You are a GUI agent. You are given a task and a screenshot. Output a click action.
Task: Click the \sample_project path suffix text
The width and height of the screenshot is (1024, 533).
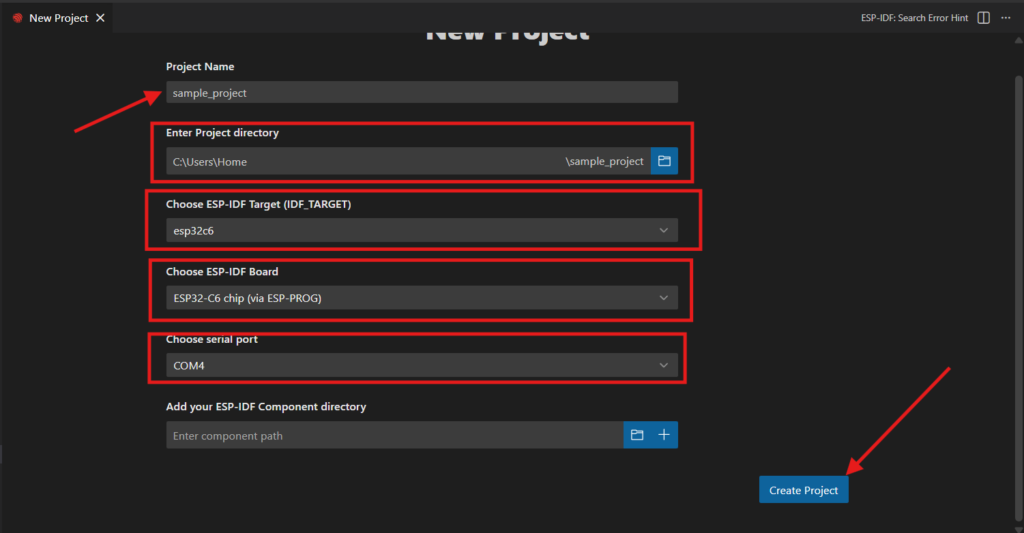click(605, 161)
